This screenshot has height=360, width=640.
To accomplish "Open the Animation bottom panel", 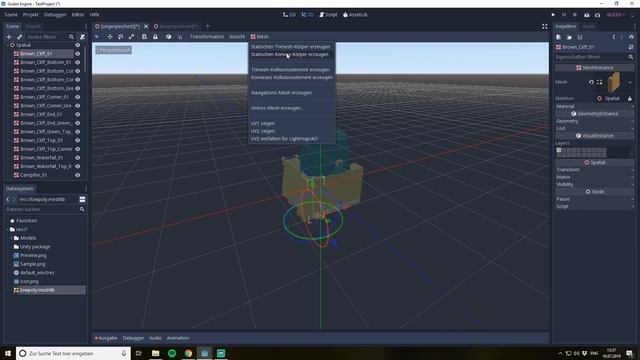I will pyautogui.click(x=178, y=338).
